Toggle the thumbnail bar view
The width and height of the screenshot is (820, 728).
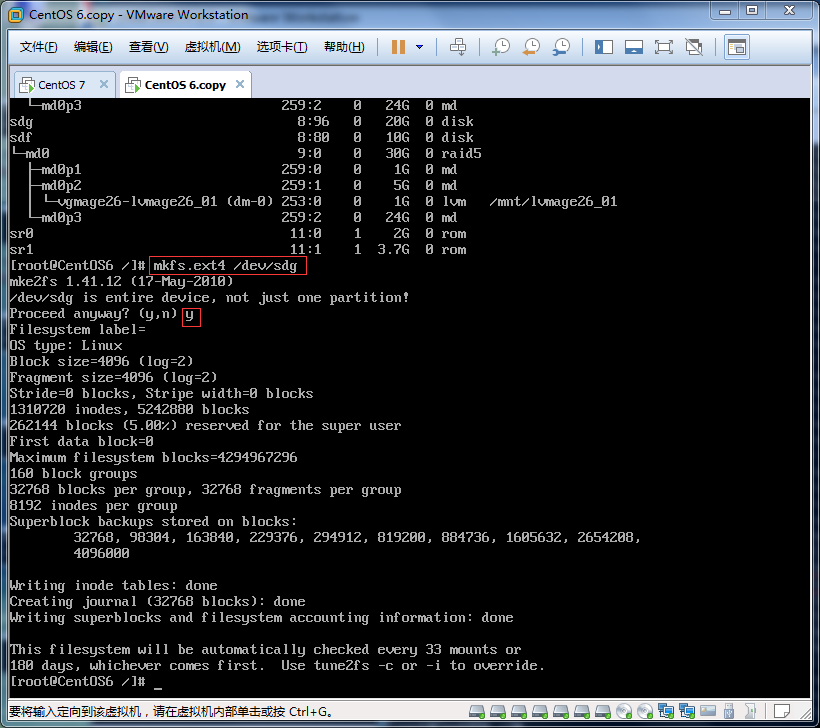tap(634, 47)
